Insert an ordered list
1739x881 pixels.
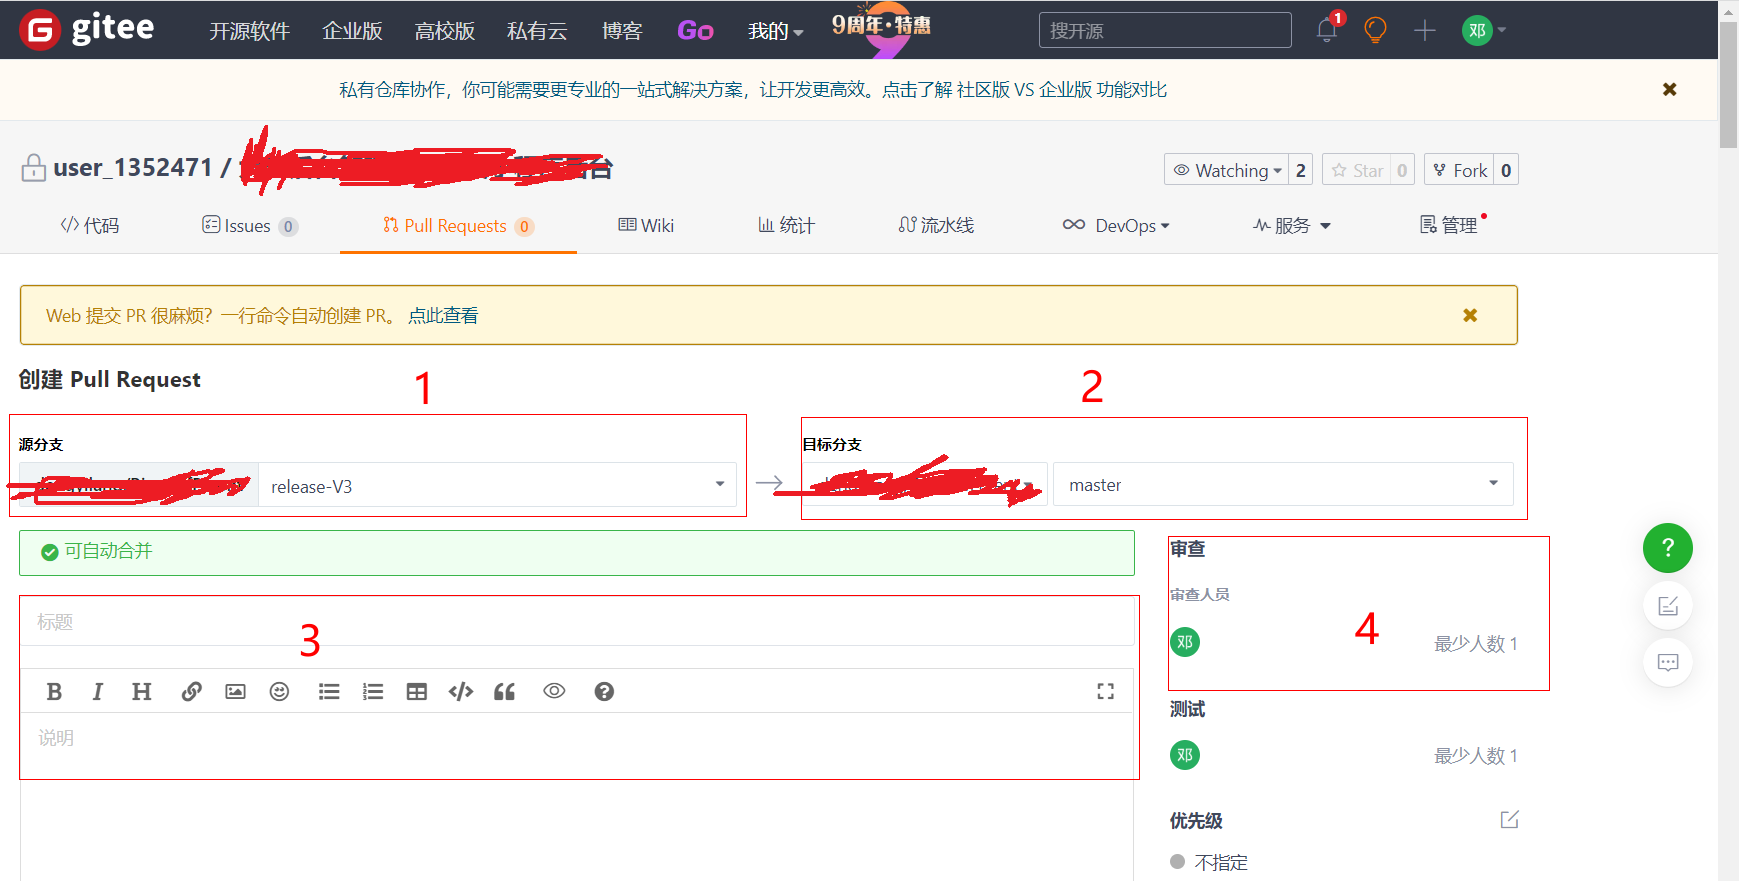pyautogui.click(x=373, y=691)
